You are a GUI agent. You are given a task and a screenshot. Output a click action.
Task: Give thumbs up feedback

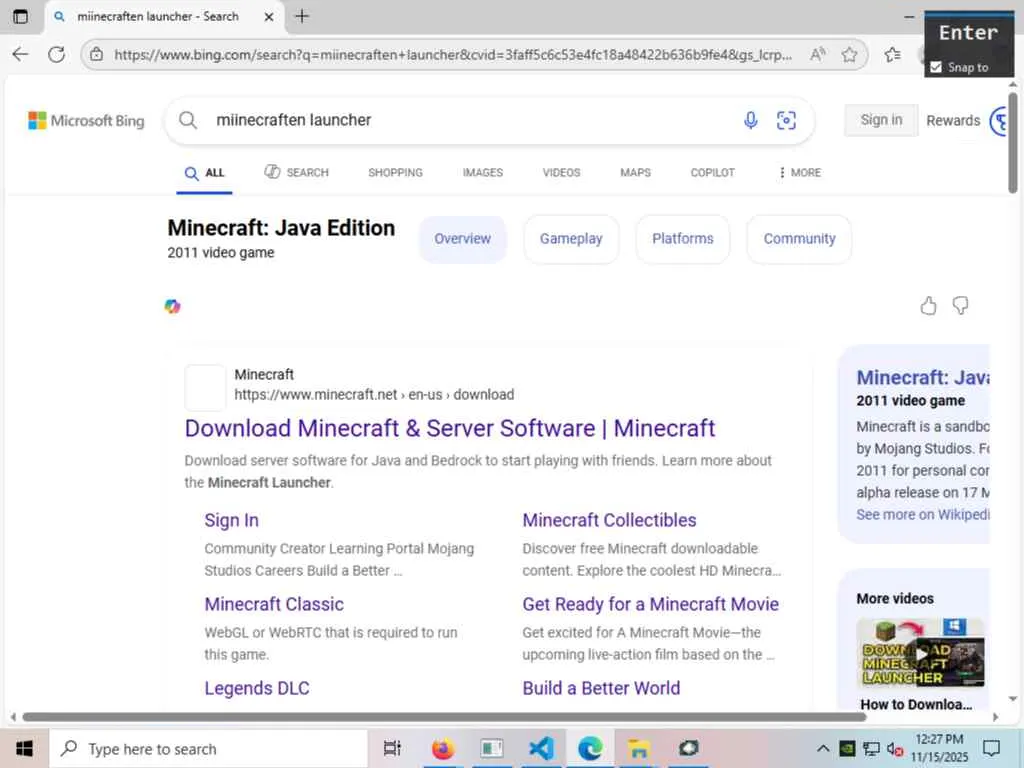coord(928,306)
